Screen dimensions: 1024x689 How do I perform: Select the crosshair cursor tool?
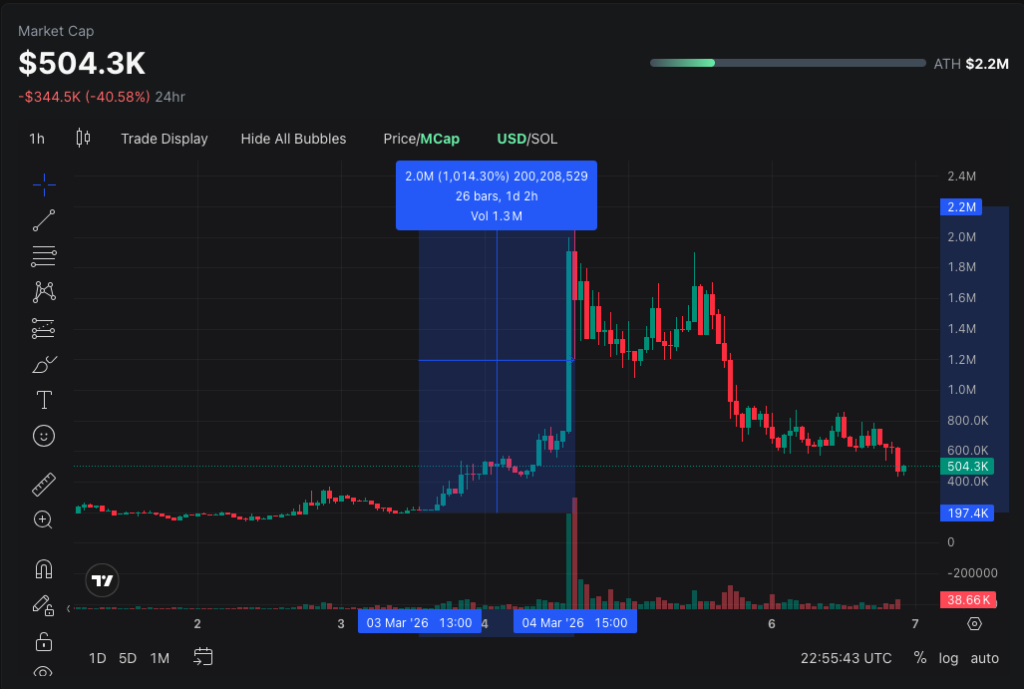coord(44,184)
